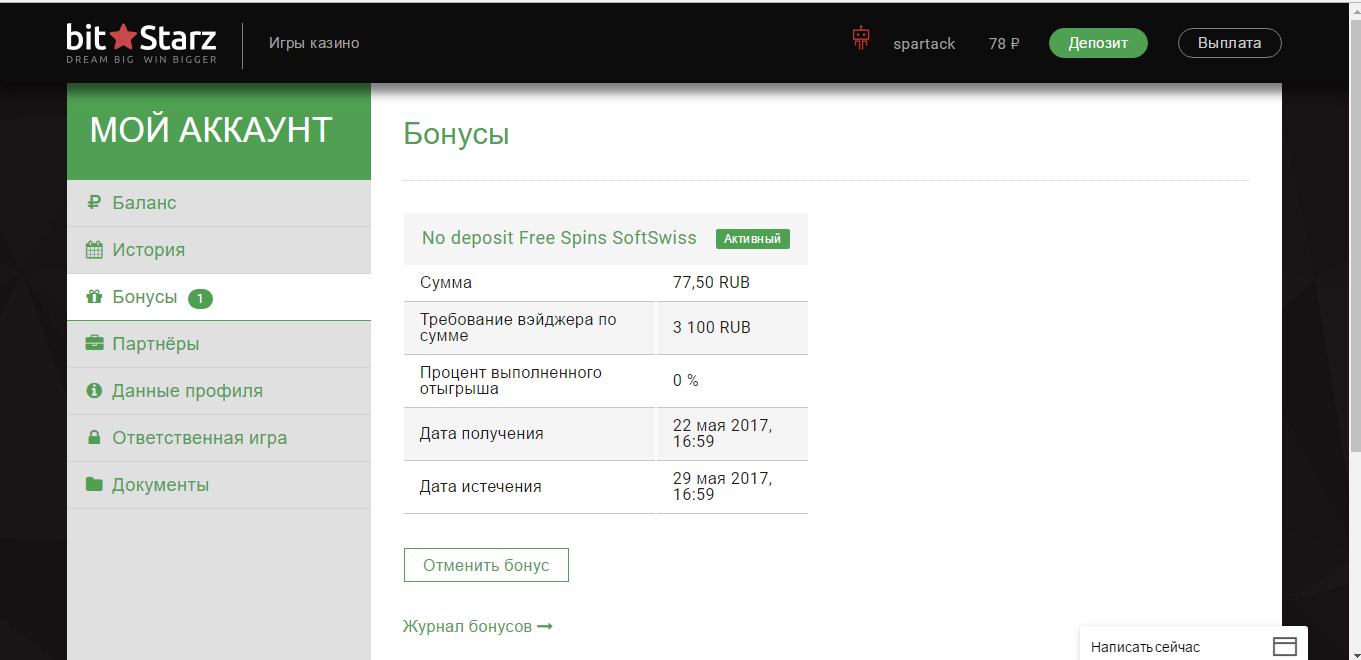Click the lock icon beside Ответственная игра
This screenshot has width=1361, height=660.
(94, 438)
